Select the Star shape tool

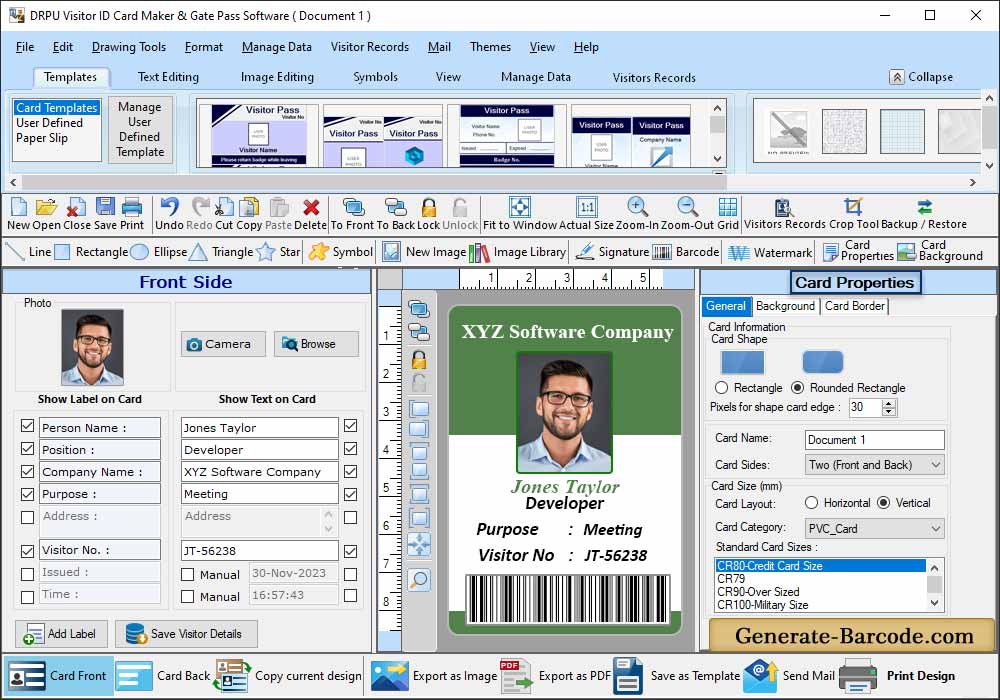tap(278, 252)
